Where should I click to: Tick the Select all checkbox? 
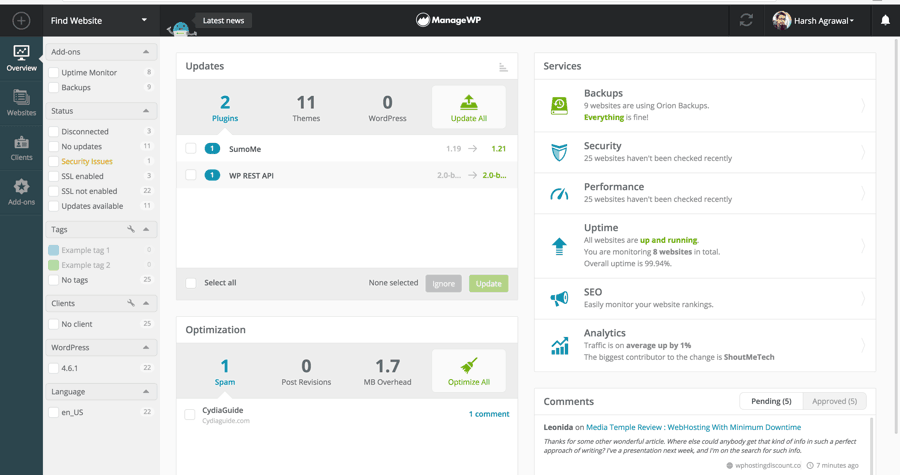[x=191, y=283]
